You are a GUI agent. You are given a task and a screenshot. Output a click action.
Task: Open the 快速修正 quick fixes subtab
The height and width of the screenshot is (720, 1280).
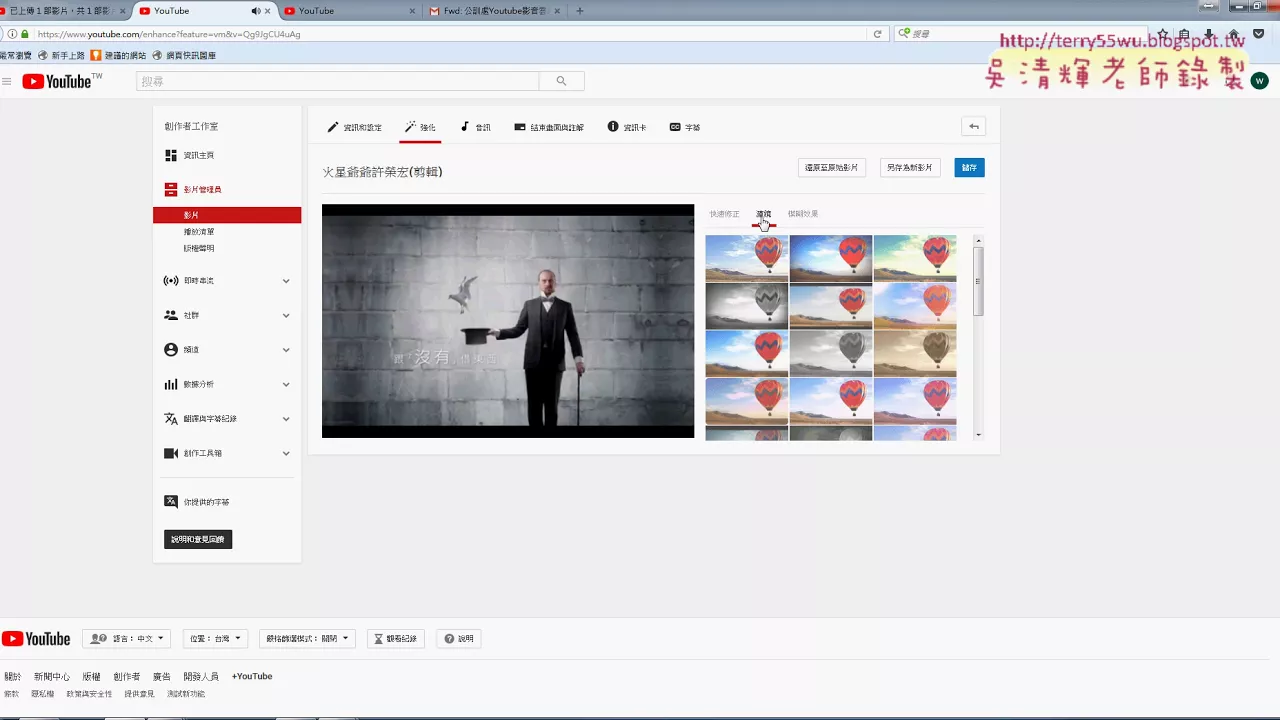[724, 214]
